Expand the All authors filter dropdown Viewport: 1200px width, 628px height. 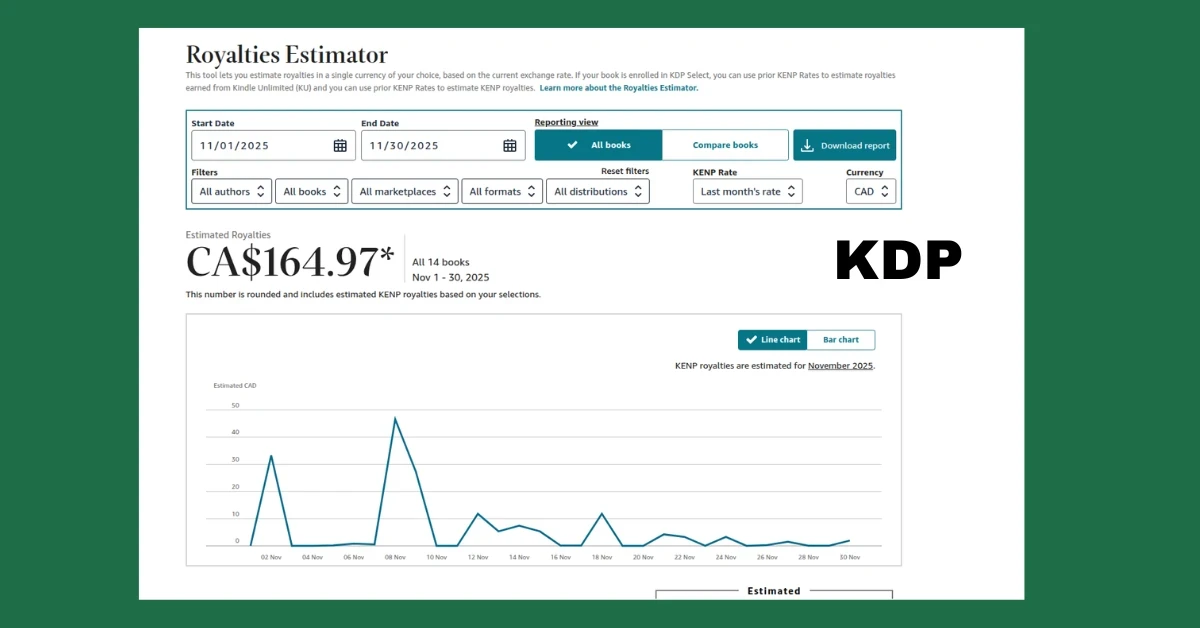(x=231, y=192)
